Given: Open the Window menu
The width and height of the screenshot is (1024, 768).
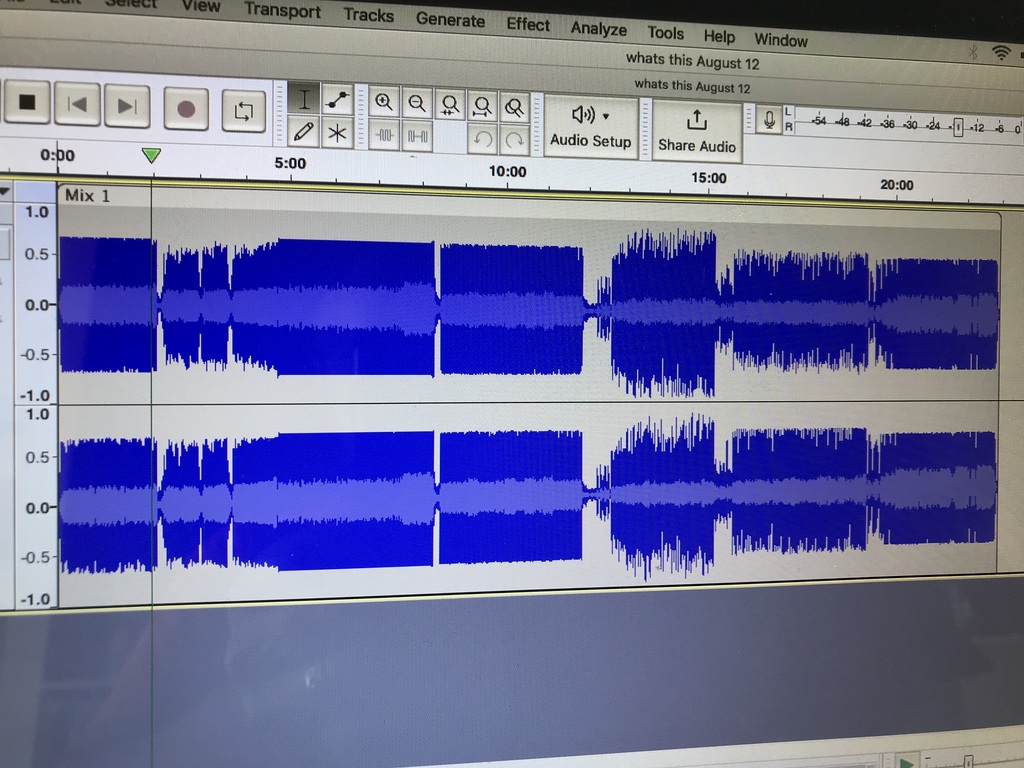Looking at the screenshot, I should [x=781, y=40].
